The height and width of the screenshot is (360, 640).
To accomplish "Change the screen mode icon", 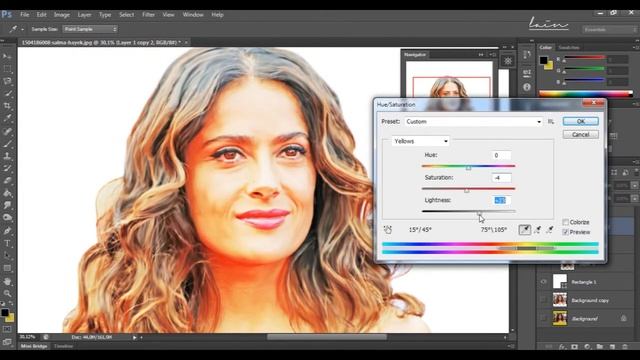I will pyautogui.click(x=7, y=342).
